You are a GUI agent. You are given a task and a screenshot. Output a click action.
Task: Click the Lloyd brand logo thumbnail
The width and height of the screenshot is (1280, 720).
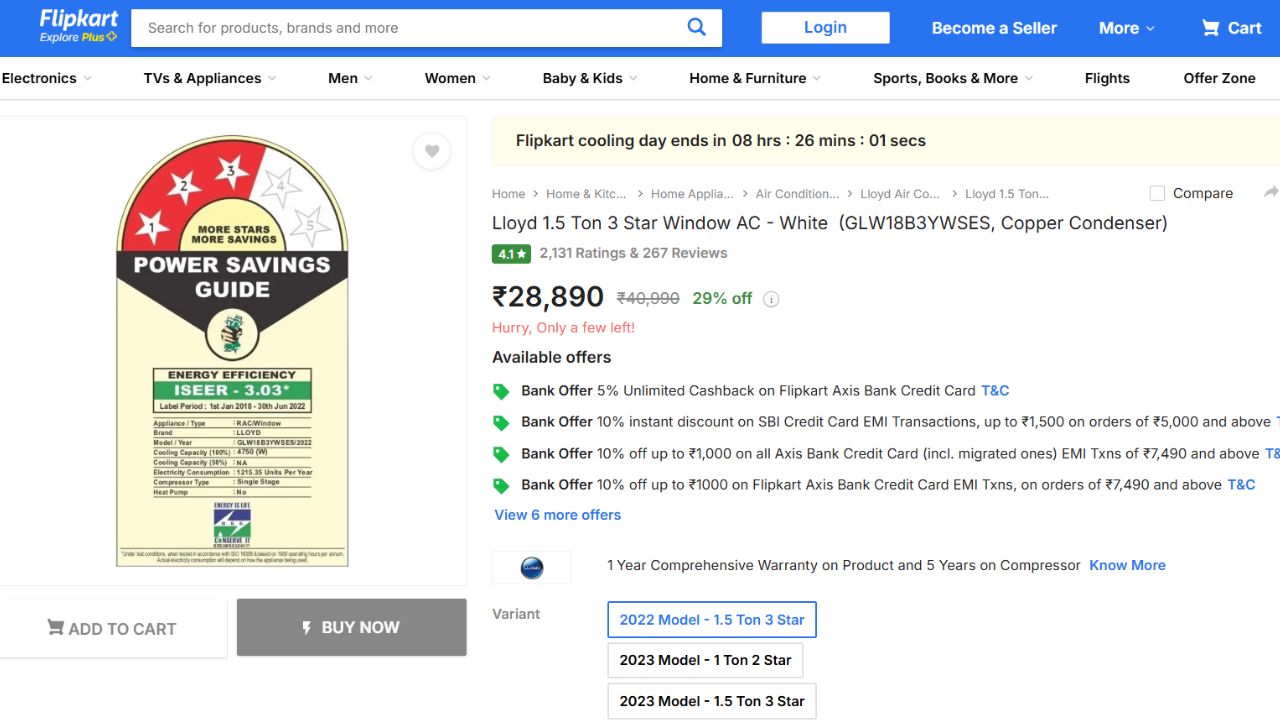532,568
